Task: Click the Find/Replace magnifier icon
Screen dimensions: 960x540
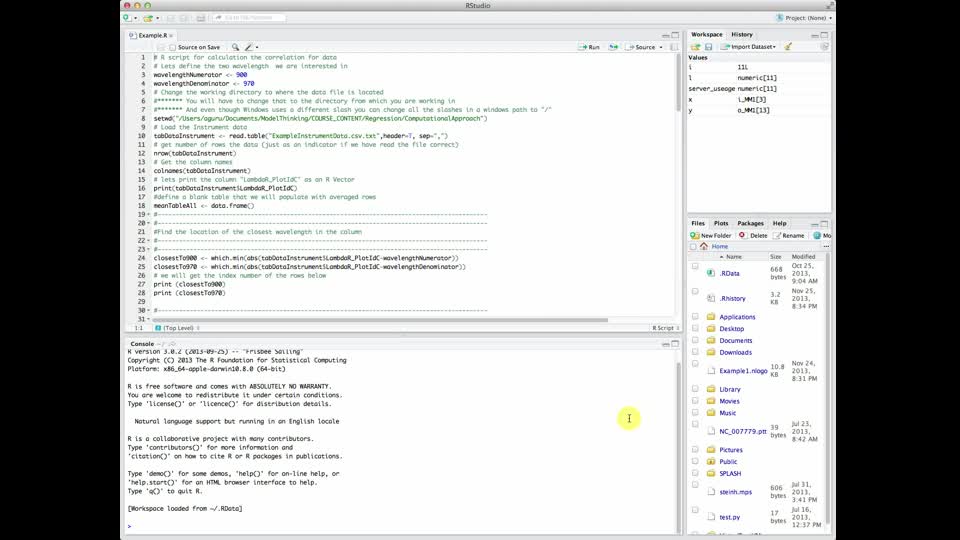Action: click(x=235, y=47)
